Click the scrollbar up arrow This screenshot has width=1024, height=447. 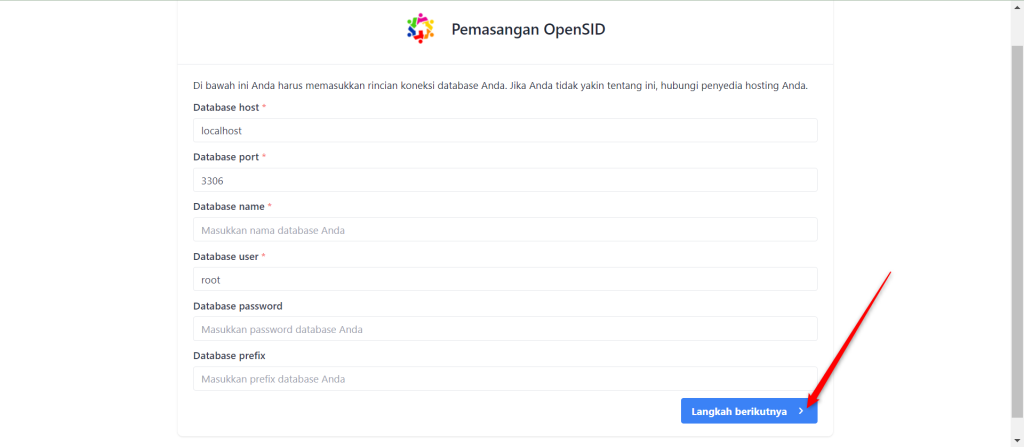(1017, 6)
